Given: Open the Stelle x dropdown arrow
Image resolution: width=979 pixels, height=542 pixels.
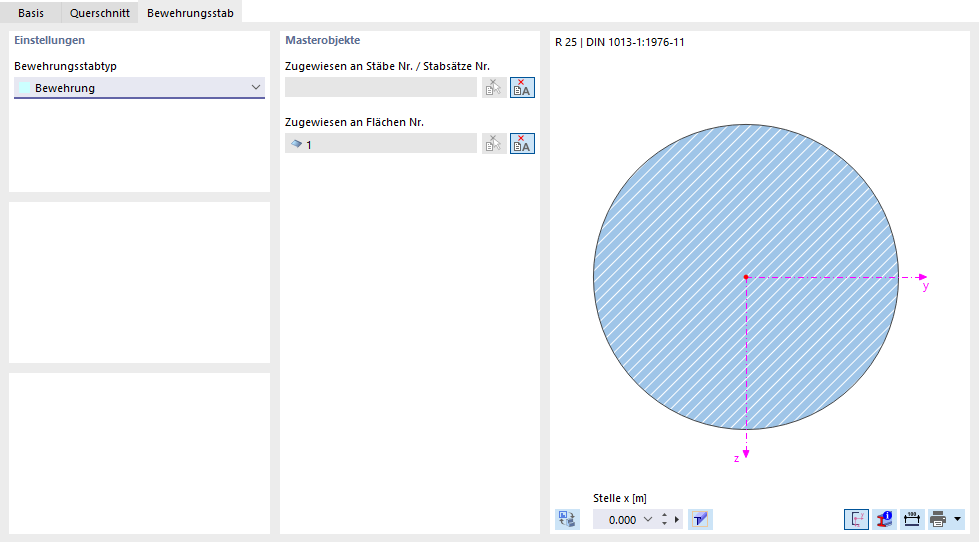Looking at the screenshot, I should [648, 520].
